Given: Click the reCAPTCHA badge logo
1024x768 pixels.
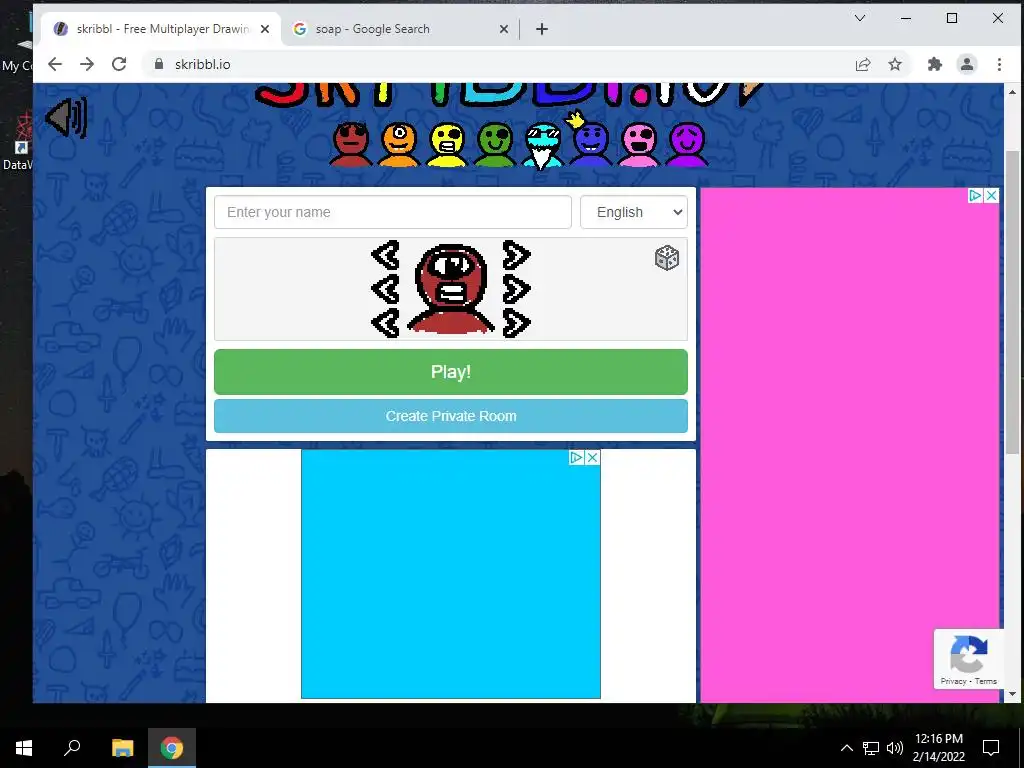Looking at the screenshot, I should click(x=968, y=654).
